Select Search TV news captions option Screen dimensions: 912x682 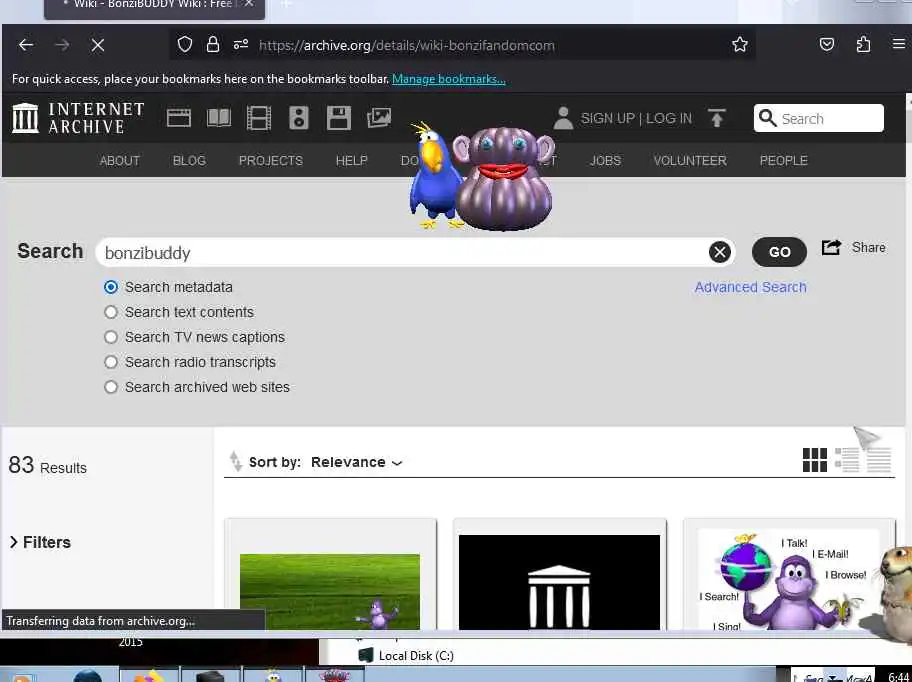(x=111, y=337)
